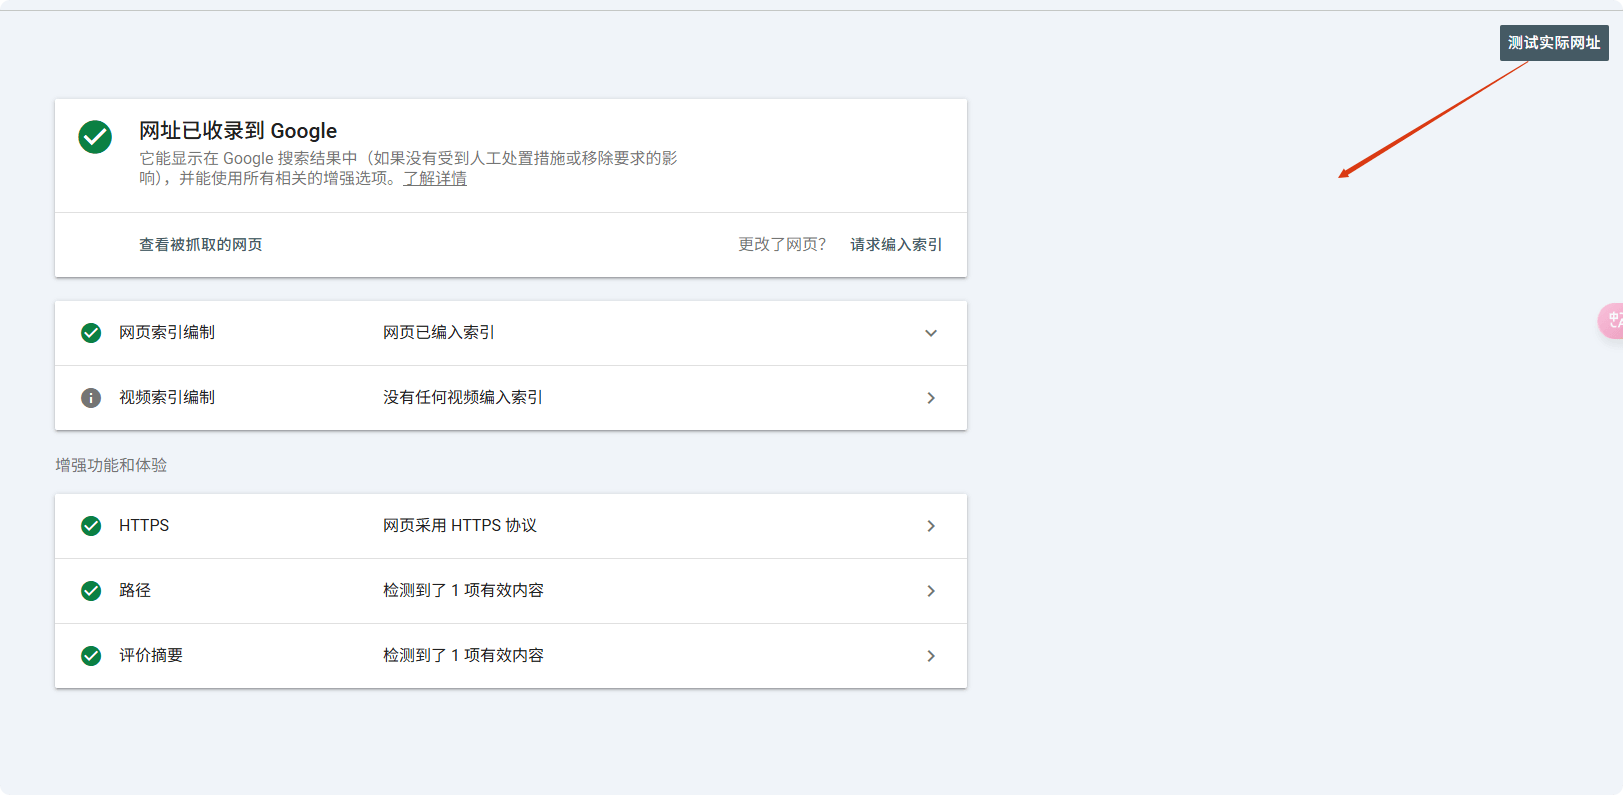Click 请求编入索引 to request indexing

[896, 245]
